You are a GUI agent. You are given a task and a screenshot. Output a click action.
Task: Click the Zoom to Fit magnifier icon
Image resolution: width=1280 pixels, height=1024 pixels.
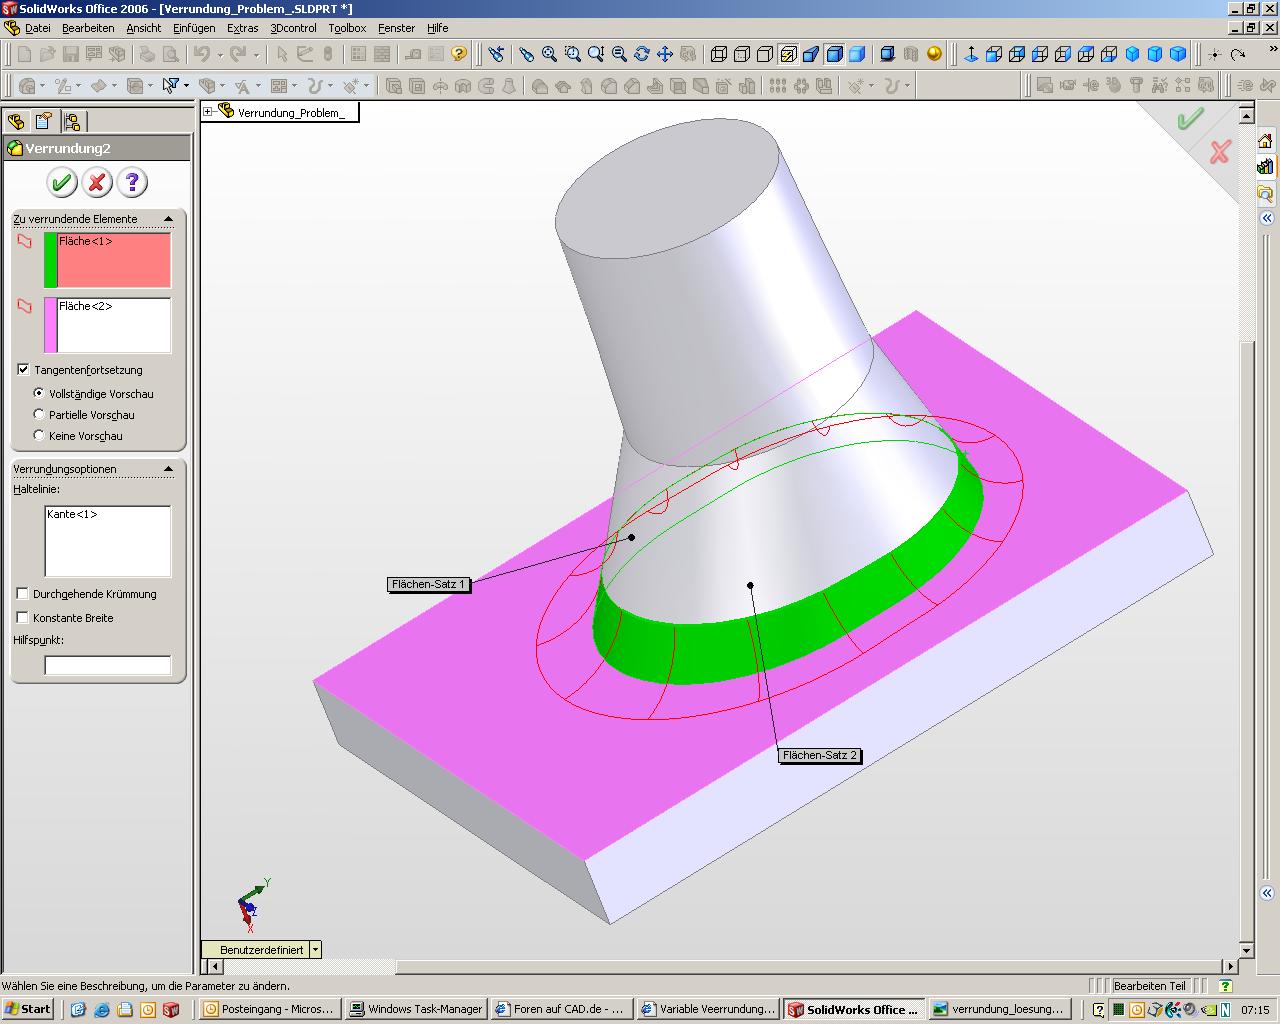click(x=549, y=54)
